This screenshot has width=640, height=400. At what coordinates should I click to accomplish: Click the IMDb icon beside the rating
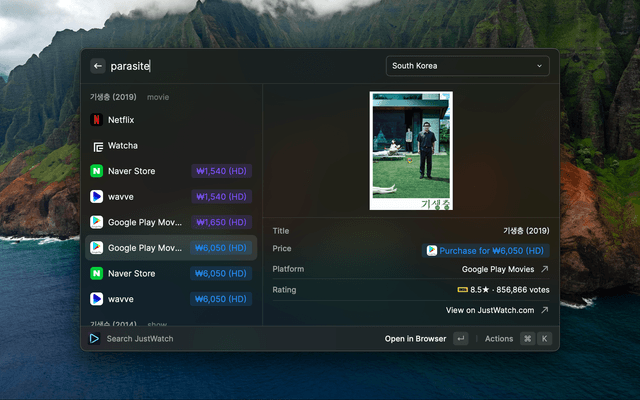pos(462,290)
